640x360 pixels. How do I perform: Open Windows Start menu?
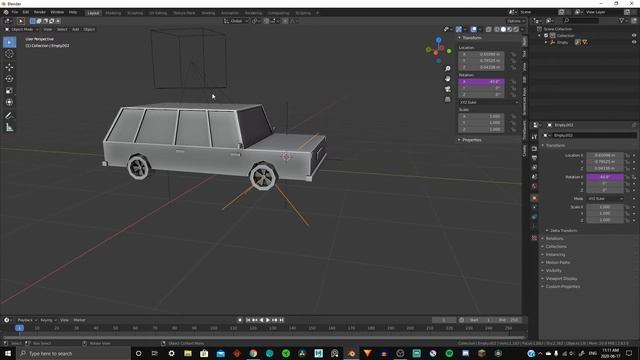click(8, 353)
